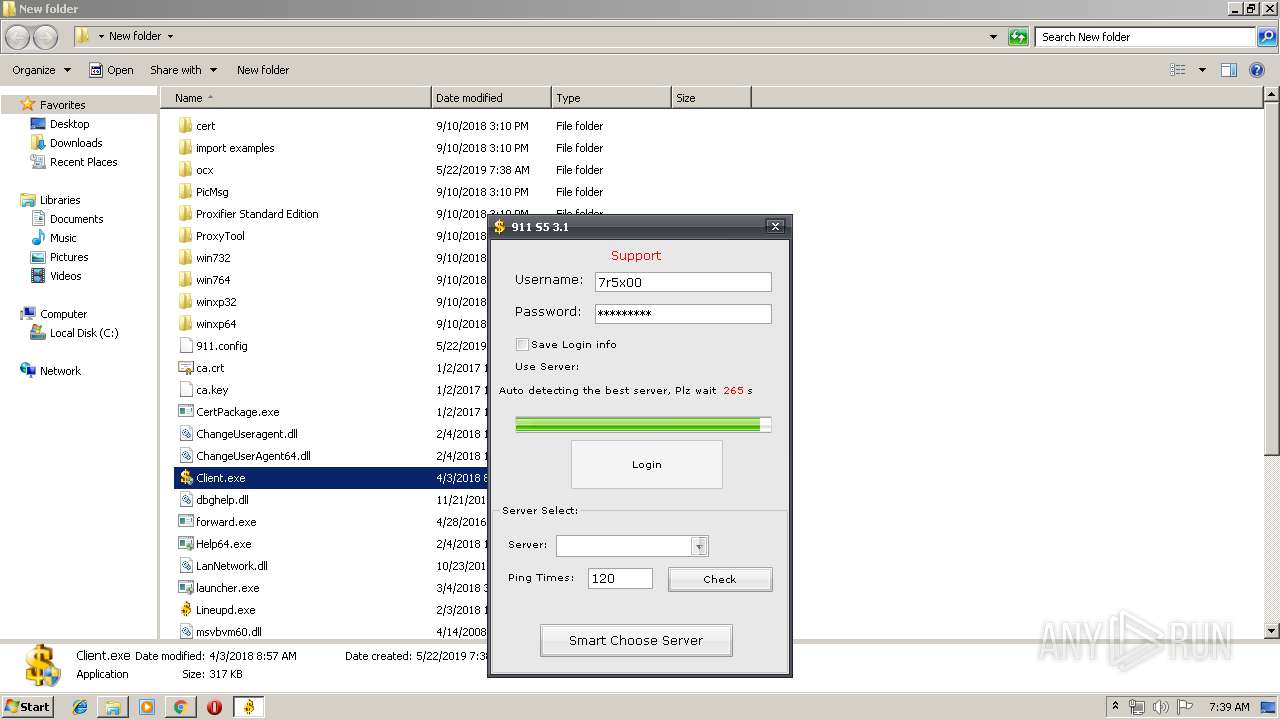Click the ca.crt certificate icon
The width and height of the screenshot is (1280, 720).
tap(186, 368)
